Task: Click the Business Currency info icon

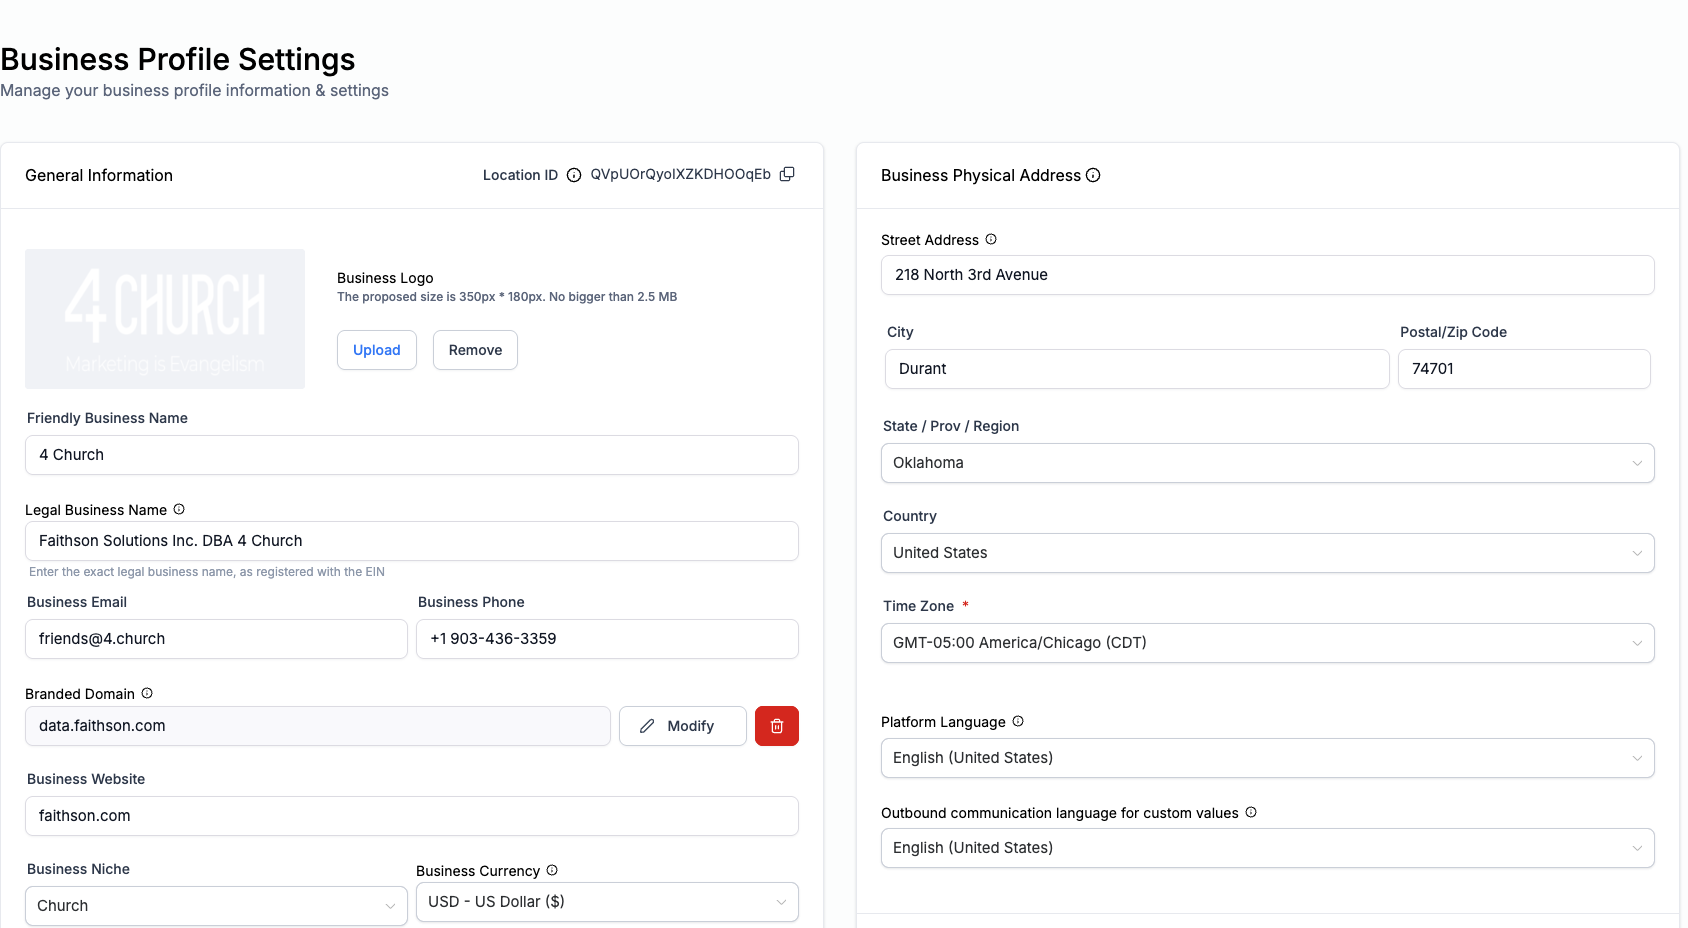Action: coord(552,870)
